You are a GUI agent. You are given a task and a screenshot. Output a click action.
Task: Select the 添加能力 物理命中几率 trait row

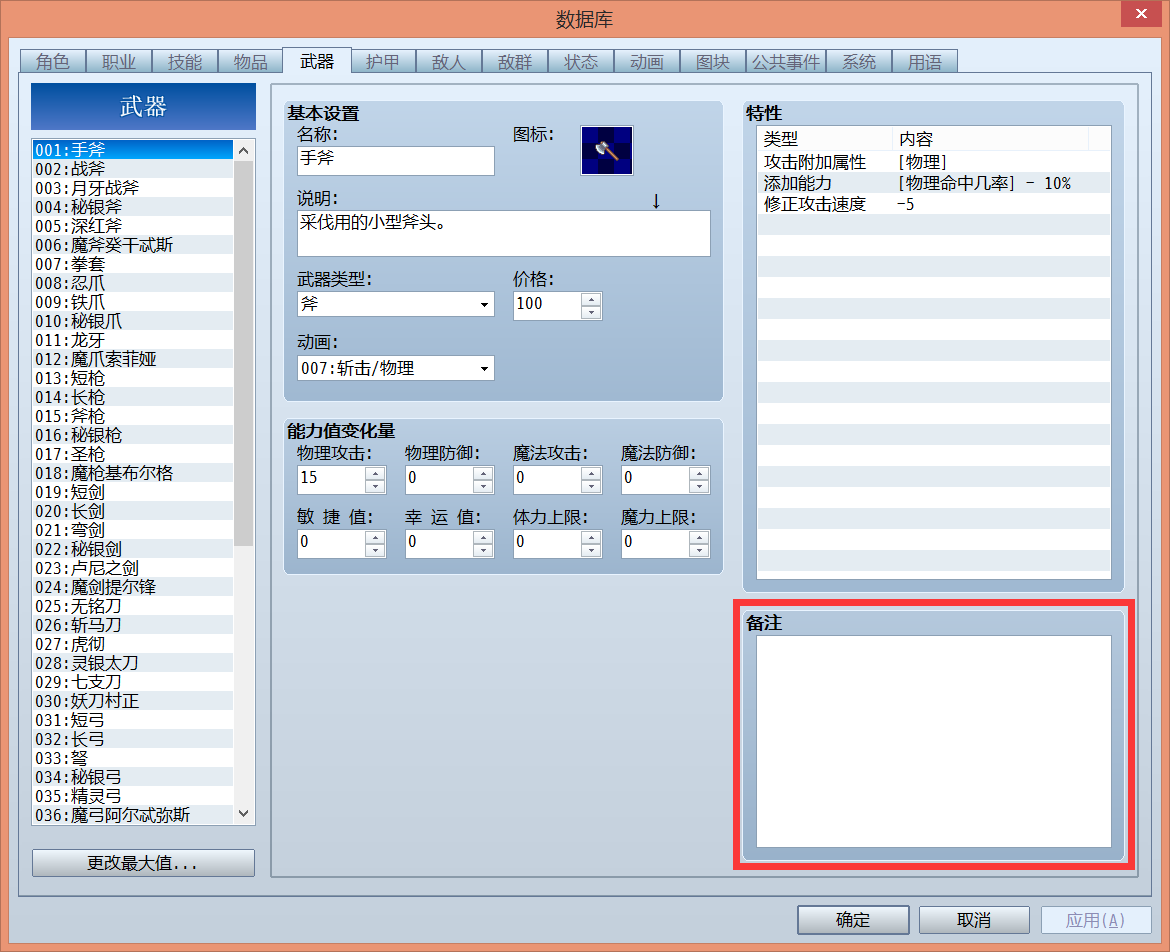[x=933, y=183]
